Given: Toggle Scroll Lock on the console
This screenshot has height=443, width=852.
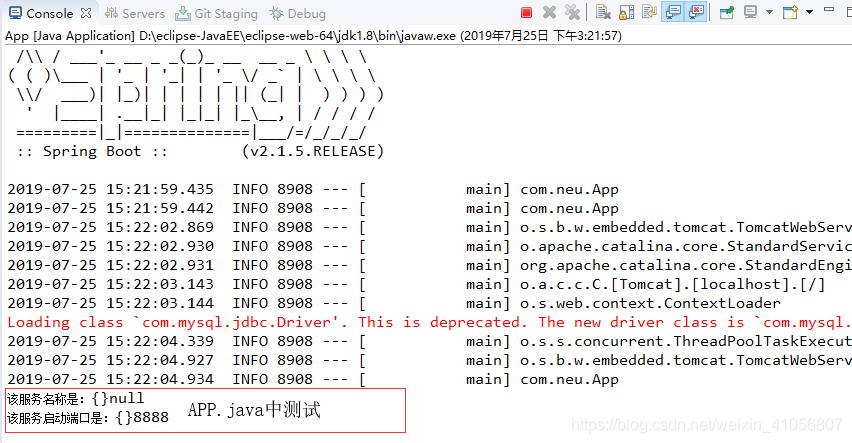Looking at the screenshot, I should [x=626, y=13].
